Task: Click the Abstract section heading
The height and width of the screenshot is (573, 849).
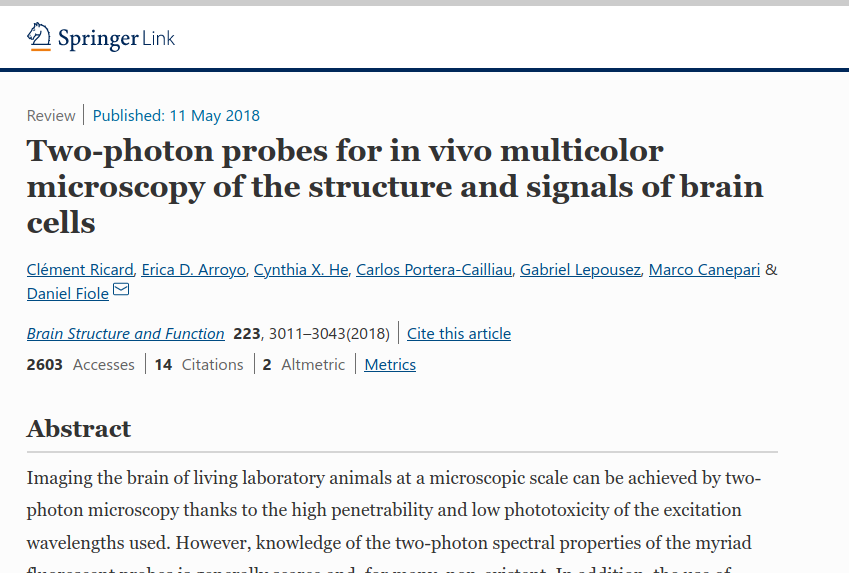Action: click(79, 429)
